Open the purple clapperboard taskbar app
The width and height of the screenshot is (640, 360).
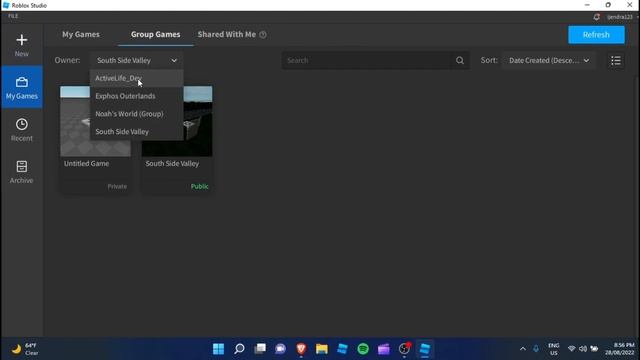click(384, 349)
